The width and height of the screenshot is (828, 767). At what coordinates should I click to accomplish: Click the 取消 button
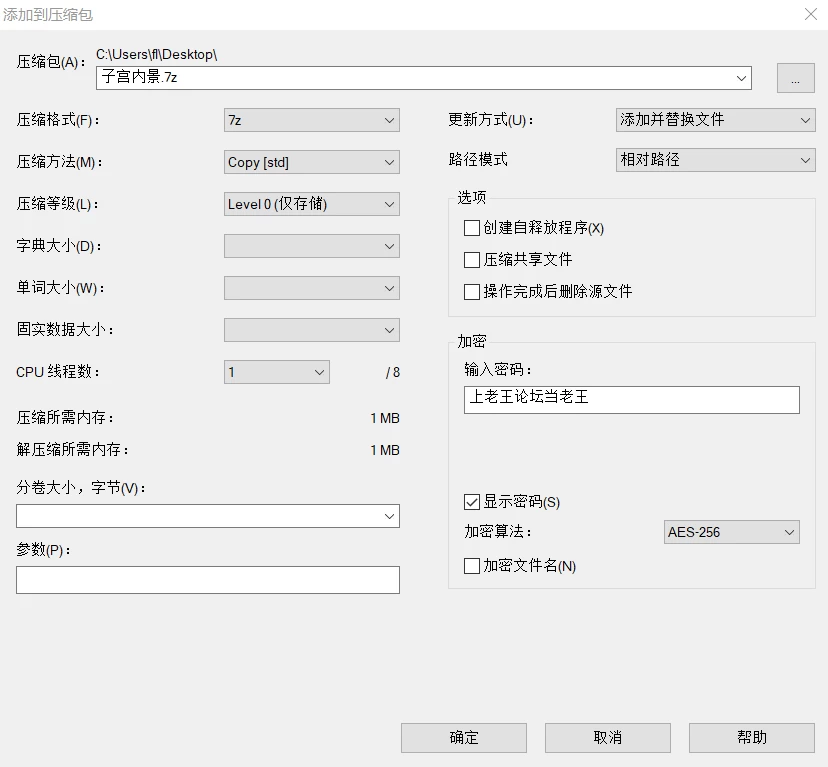click(608, 737)
